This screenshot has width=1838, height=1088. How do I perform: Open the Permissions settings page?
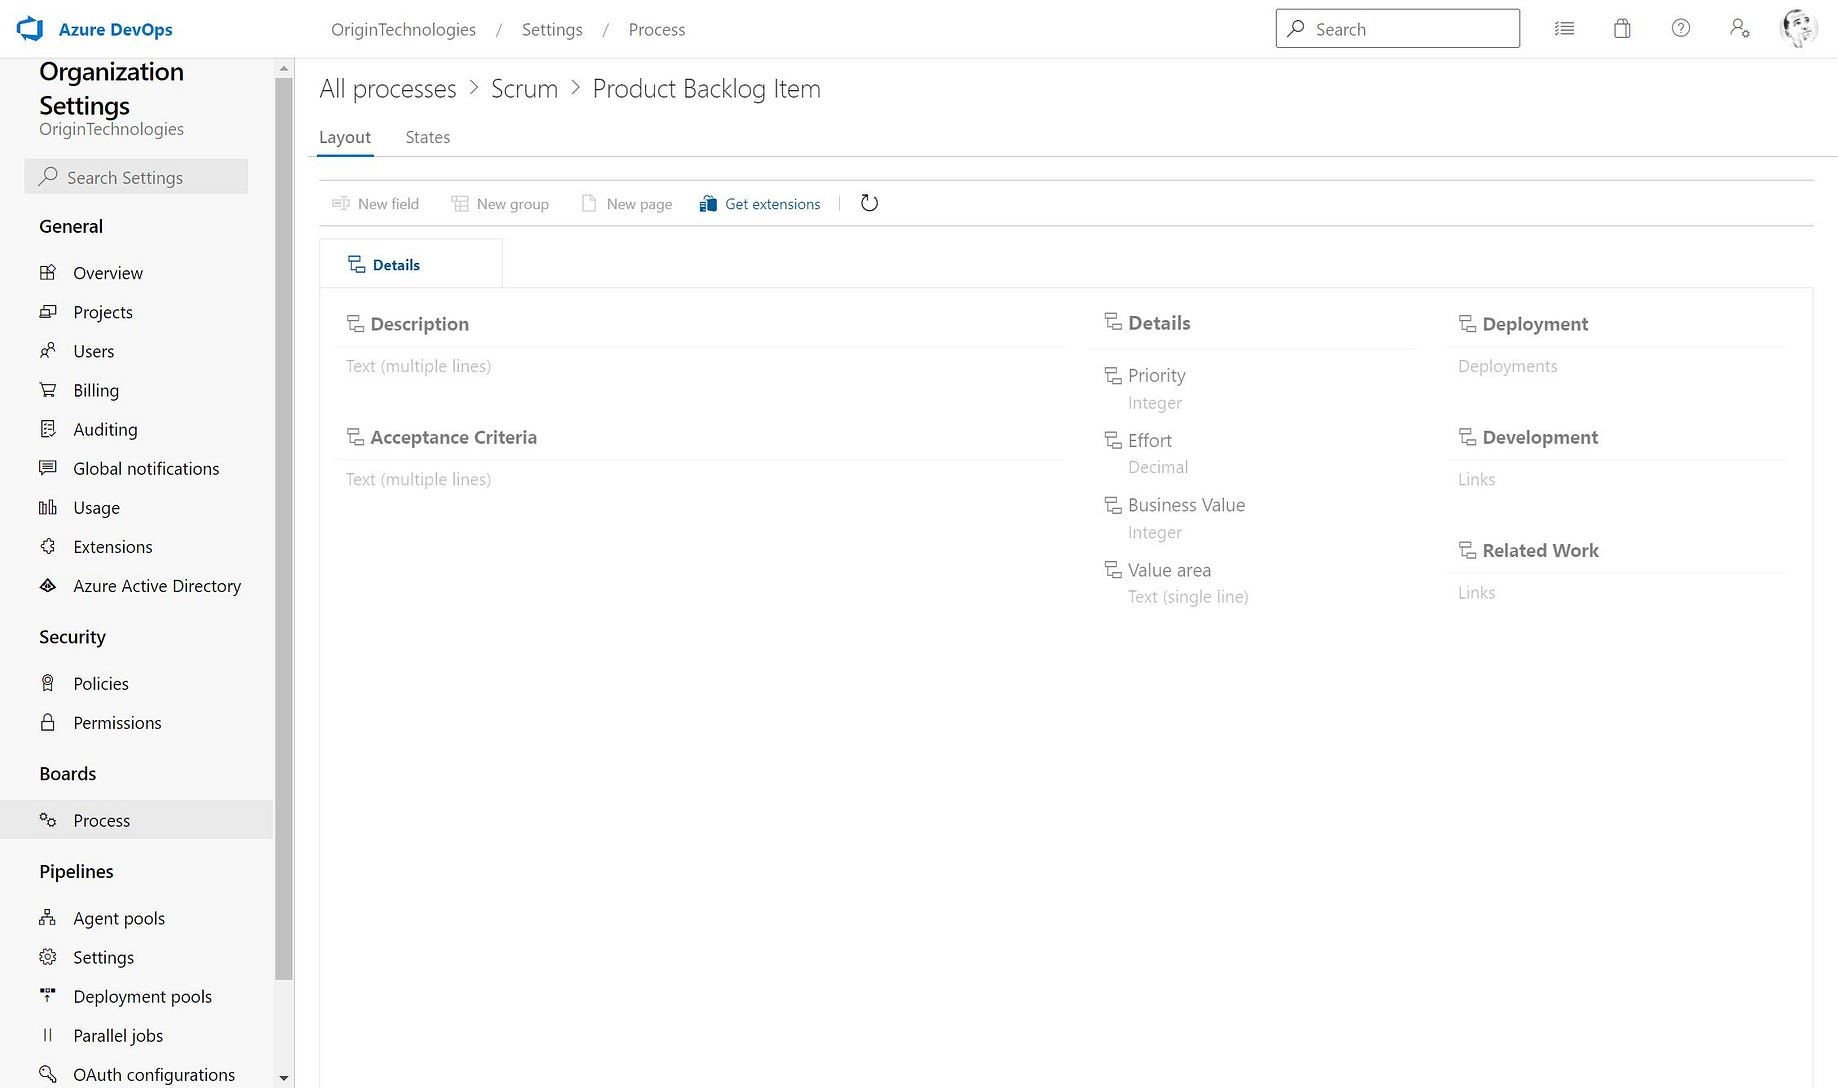[x=117, y=722]
